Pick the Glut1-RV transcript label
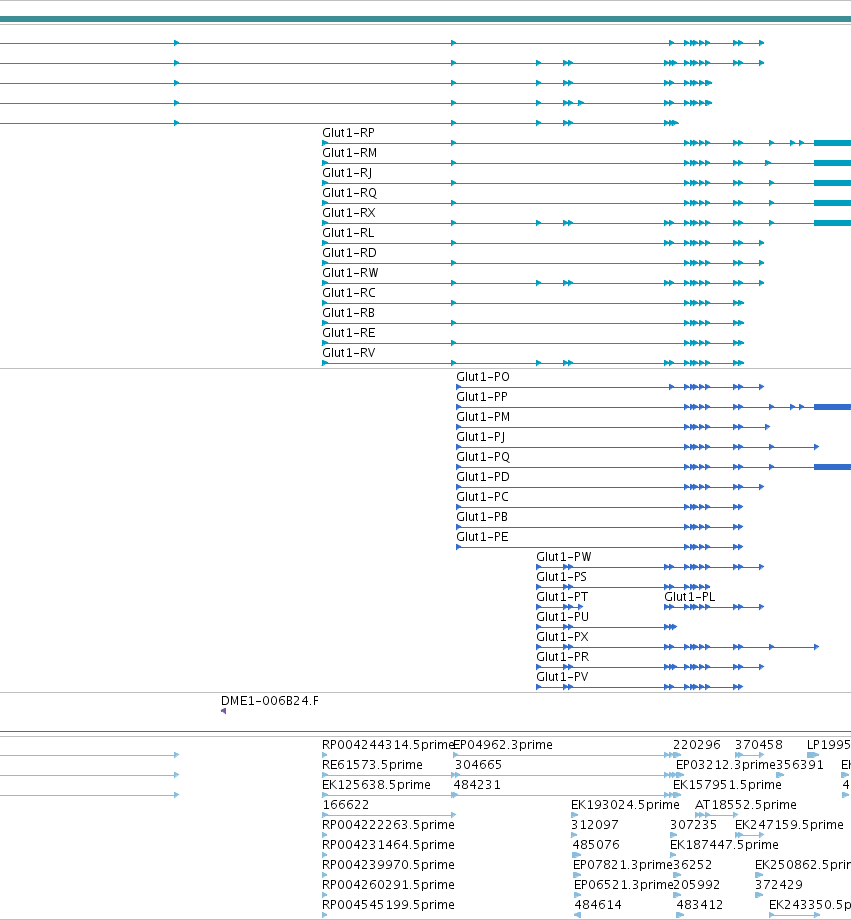Screen dimensions: 851x920 (x=349, y=353)
